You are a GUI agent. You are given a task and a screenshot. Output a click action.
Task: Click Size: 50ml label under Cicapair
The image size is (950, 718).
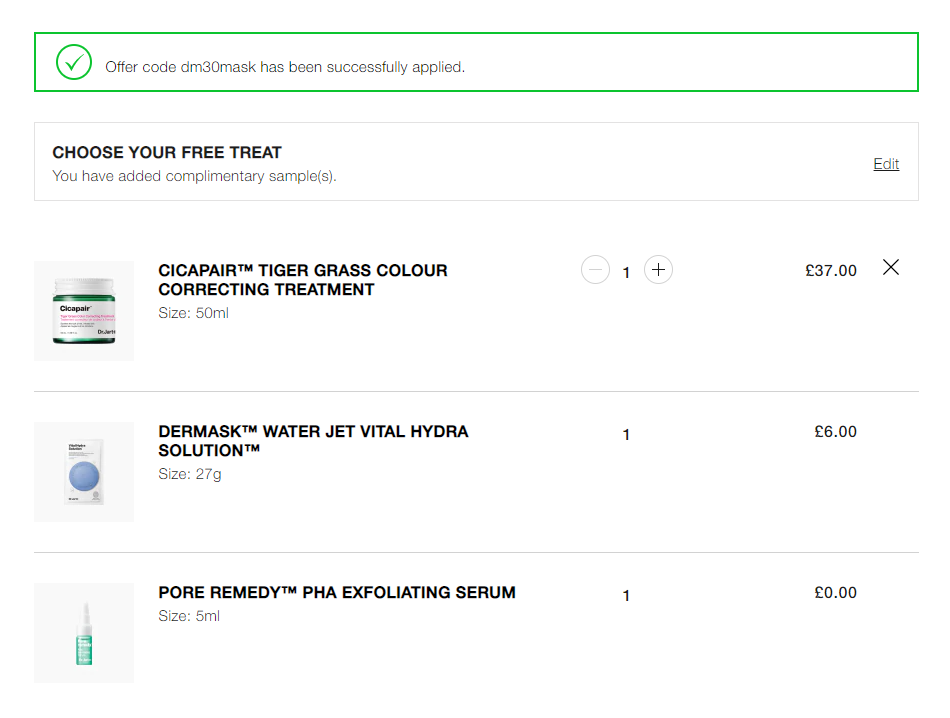pyautogui.click(x=193, y=313)
